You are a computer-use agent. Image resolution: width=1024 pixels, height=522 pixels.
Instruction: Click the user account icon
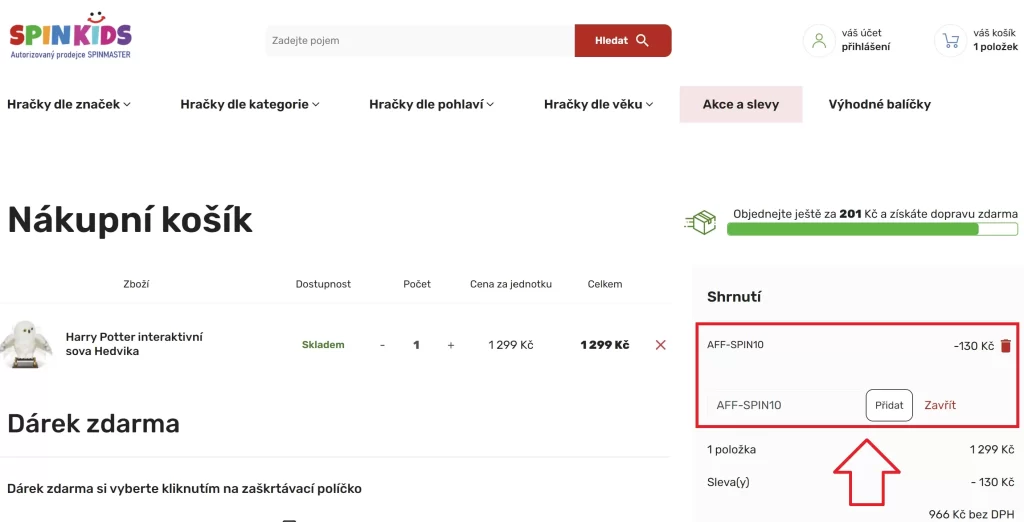coord(819,41)
